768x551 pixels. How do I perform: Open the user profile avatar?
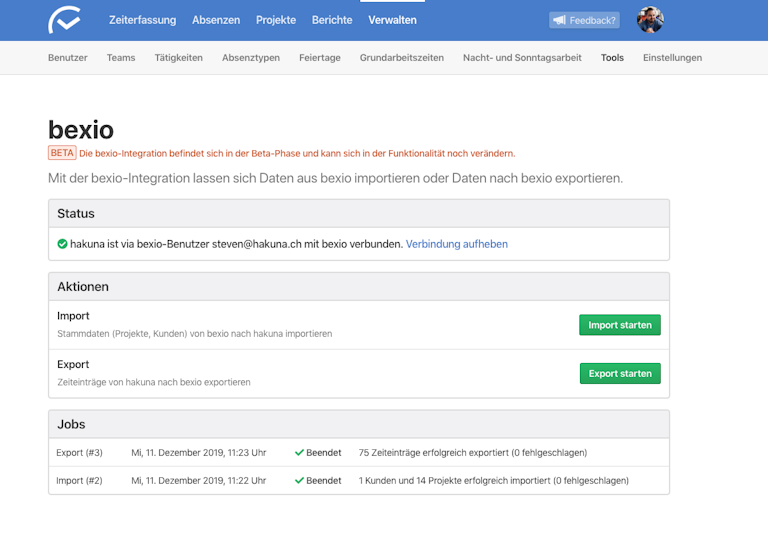pos(650,20)
